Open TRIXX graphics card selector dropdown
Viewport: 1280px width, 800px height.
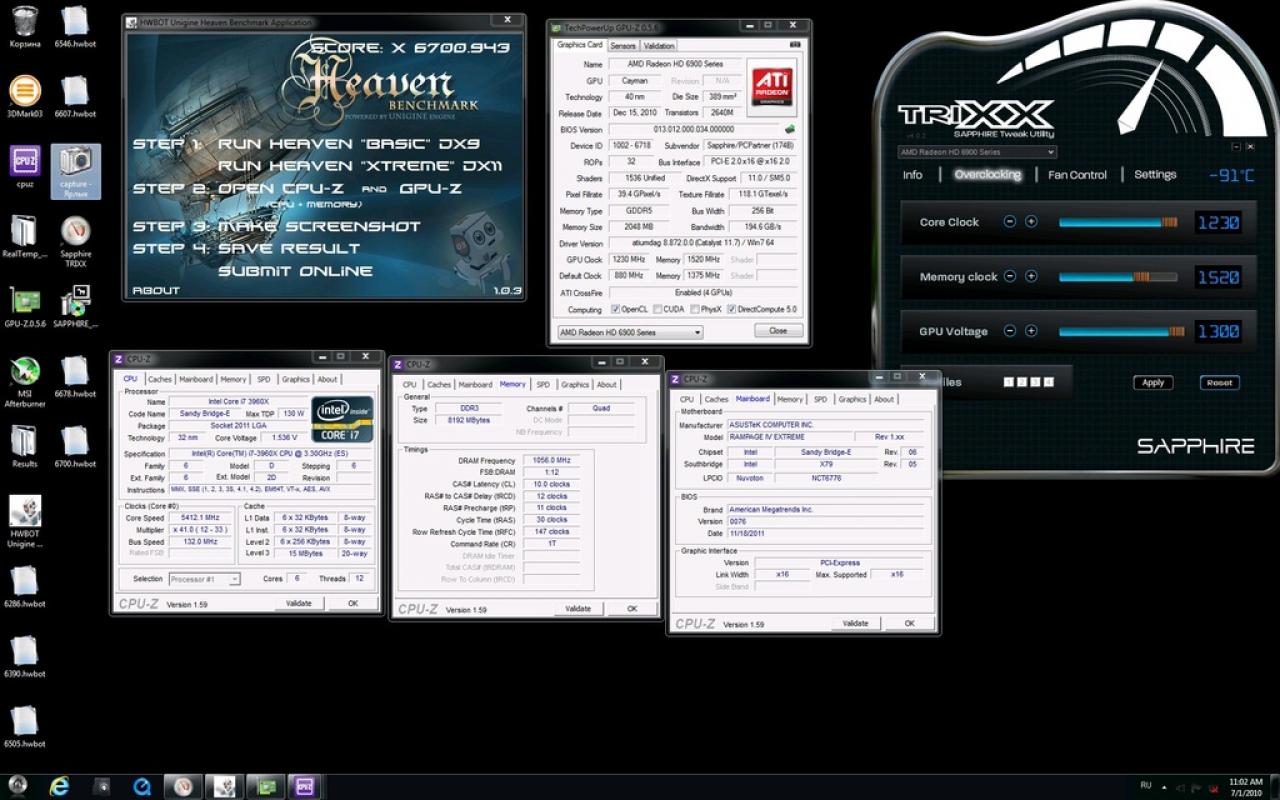(x=977, y=152)
